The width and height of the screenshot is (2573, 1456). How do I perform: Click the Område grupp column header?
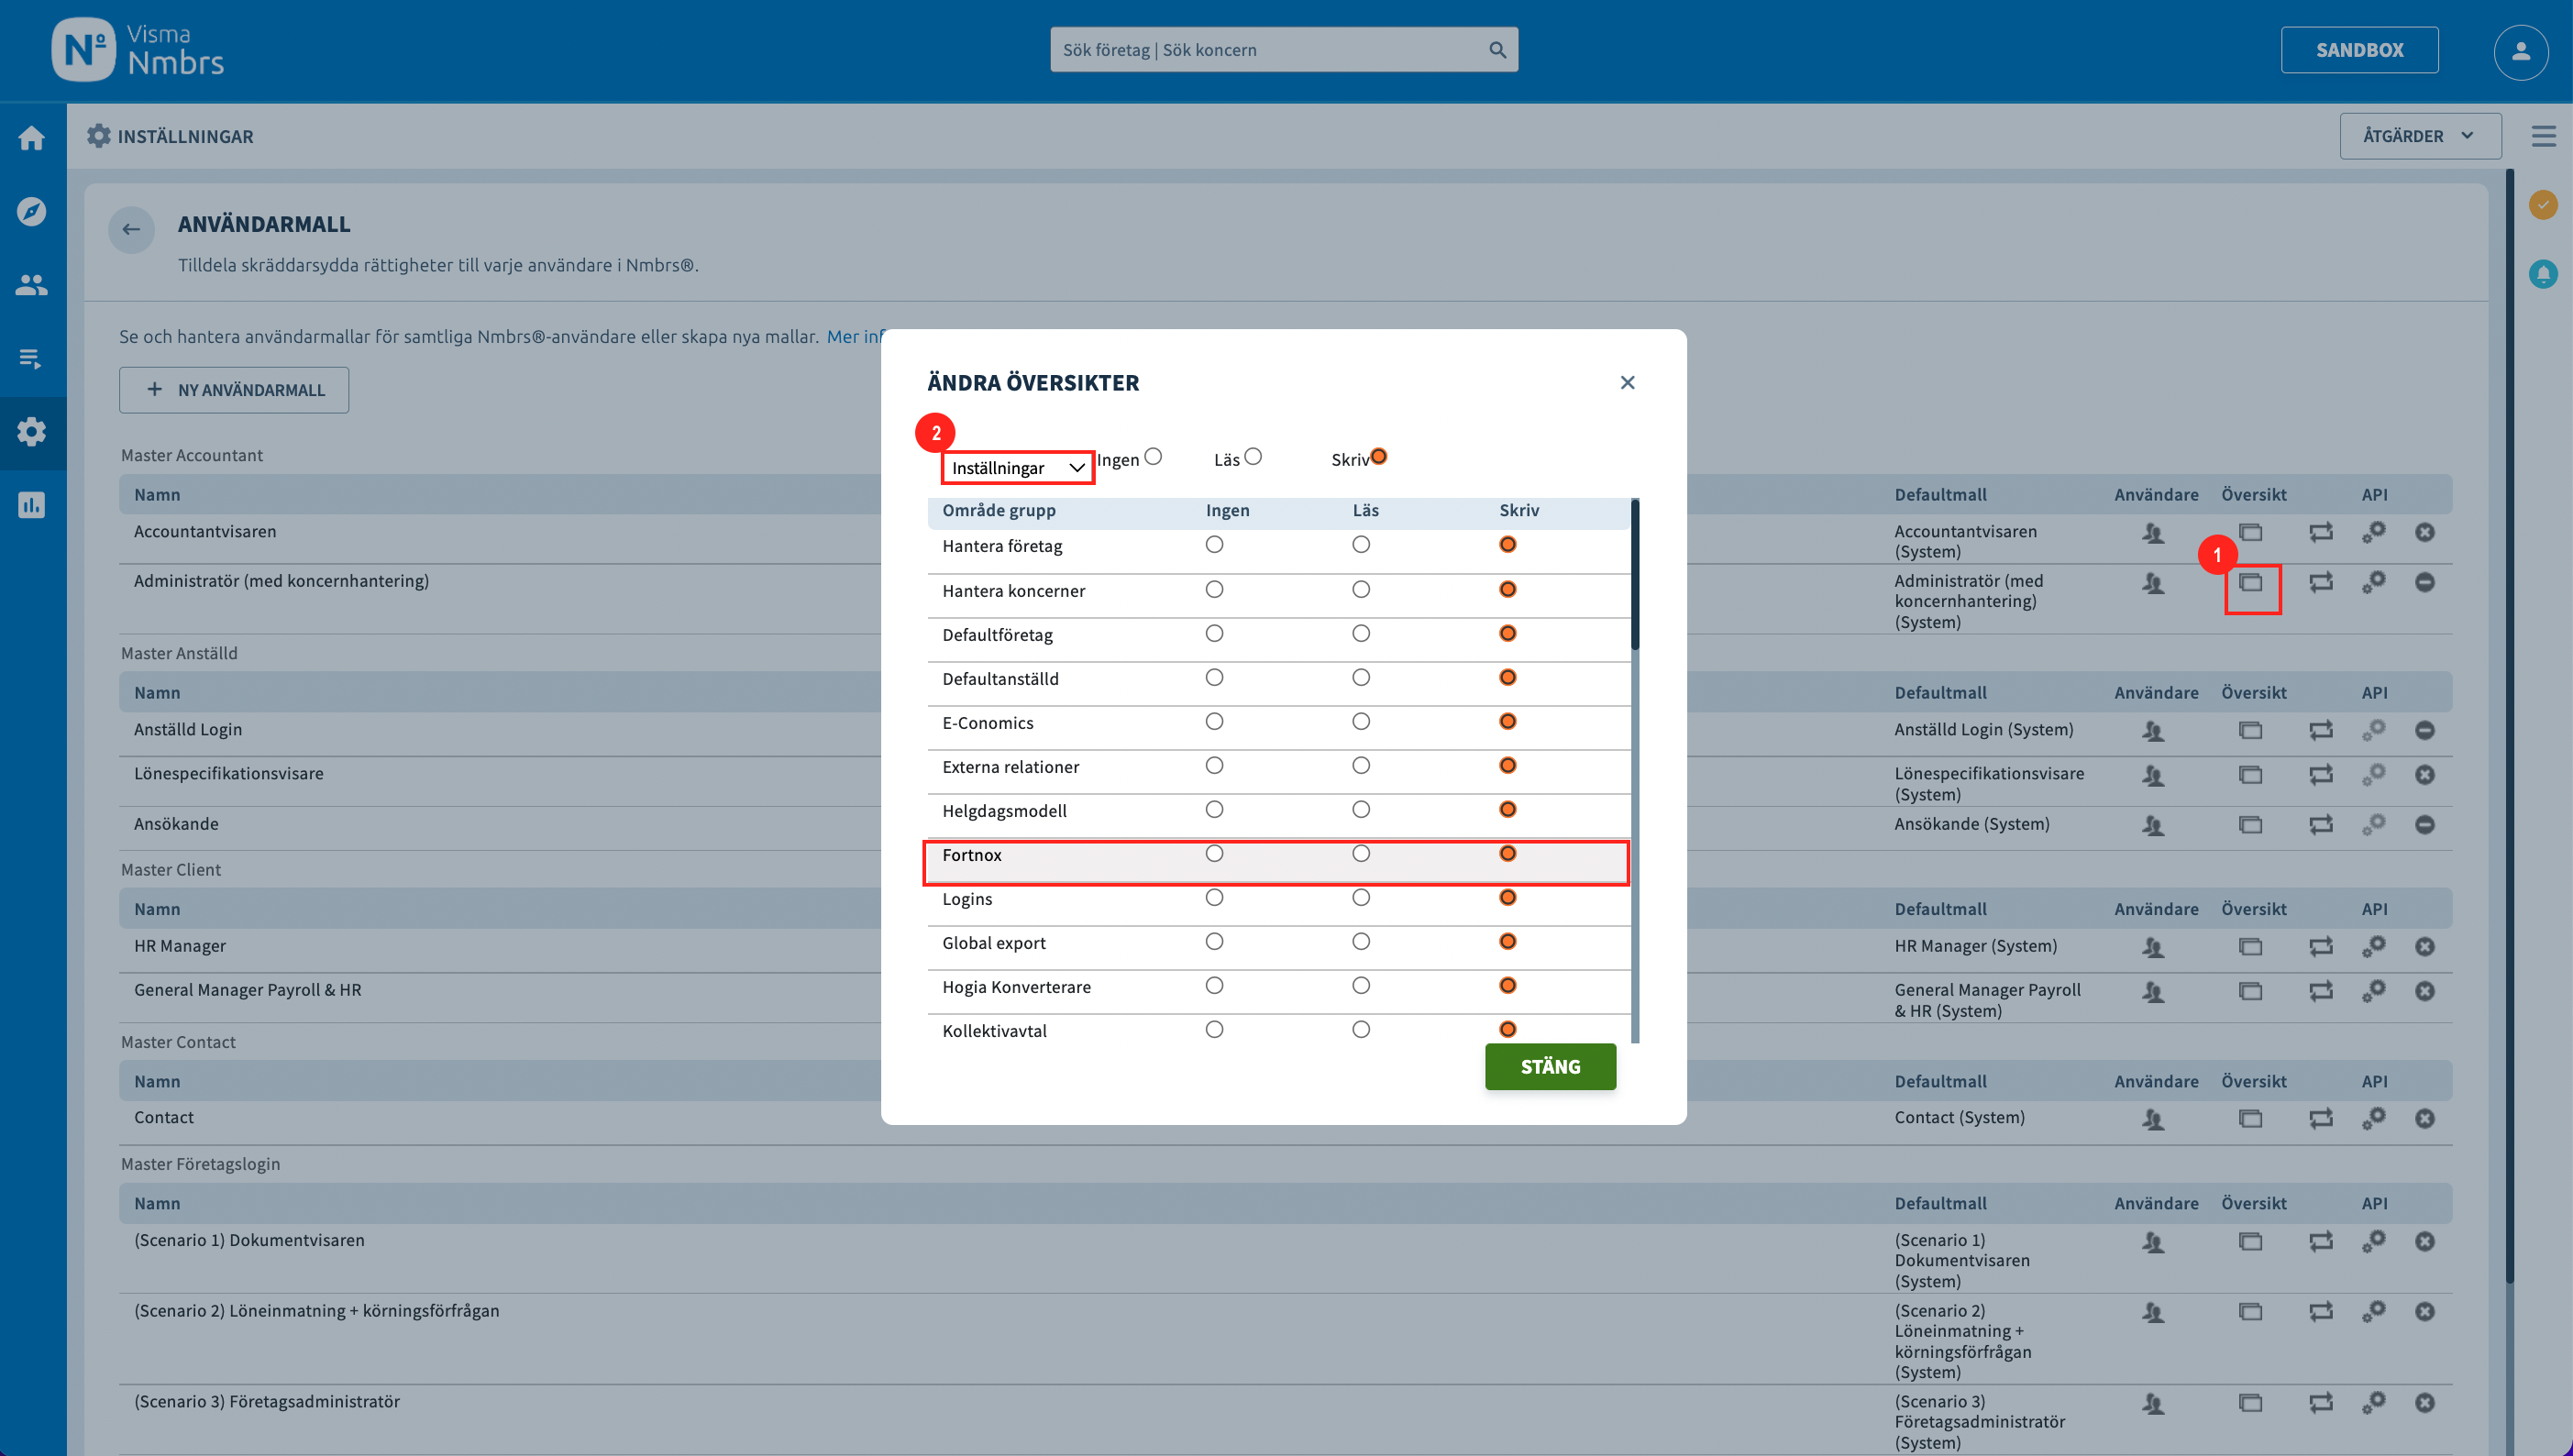(998, 510)
